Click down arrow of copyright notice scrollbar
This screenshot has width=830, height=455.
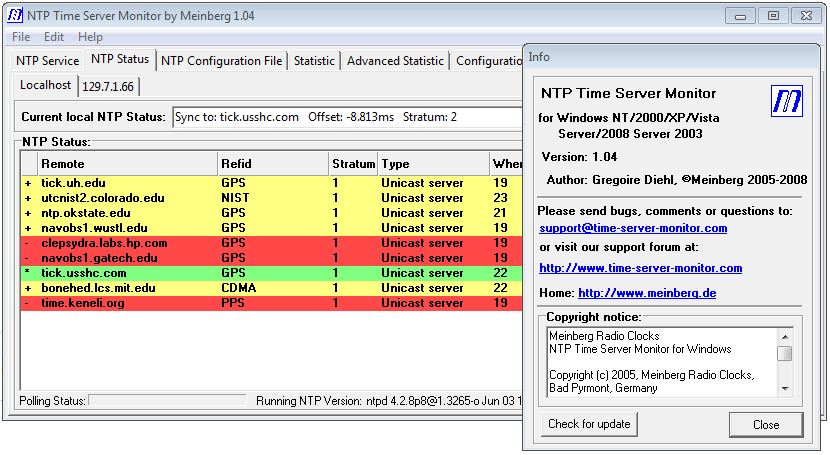coord(785,388)
